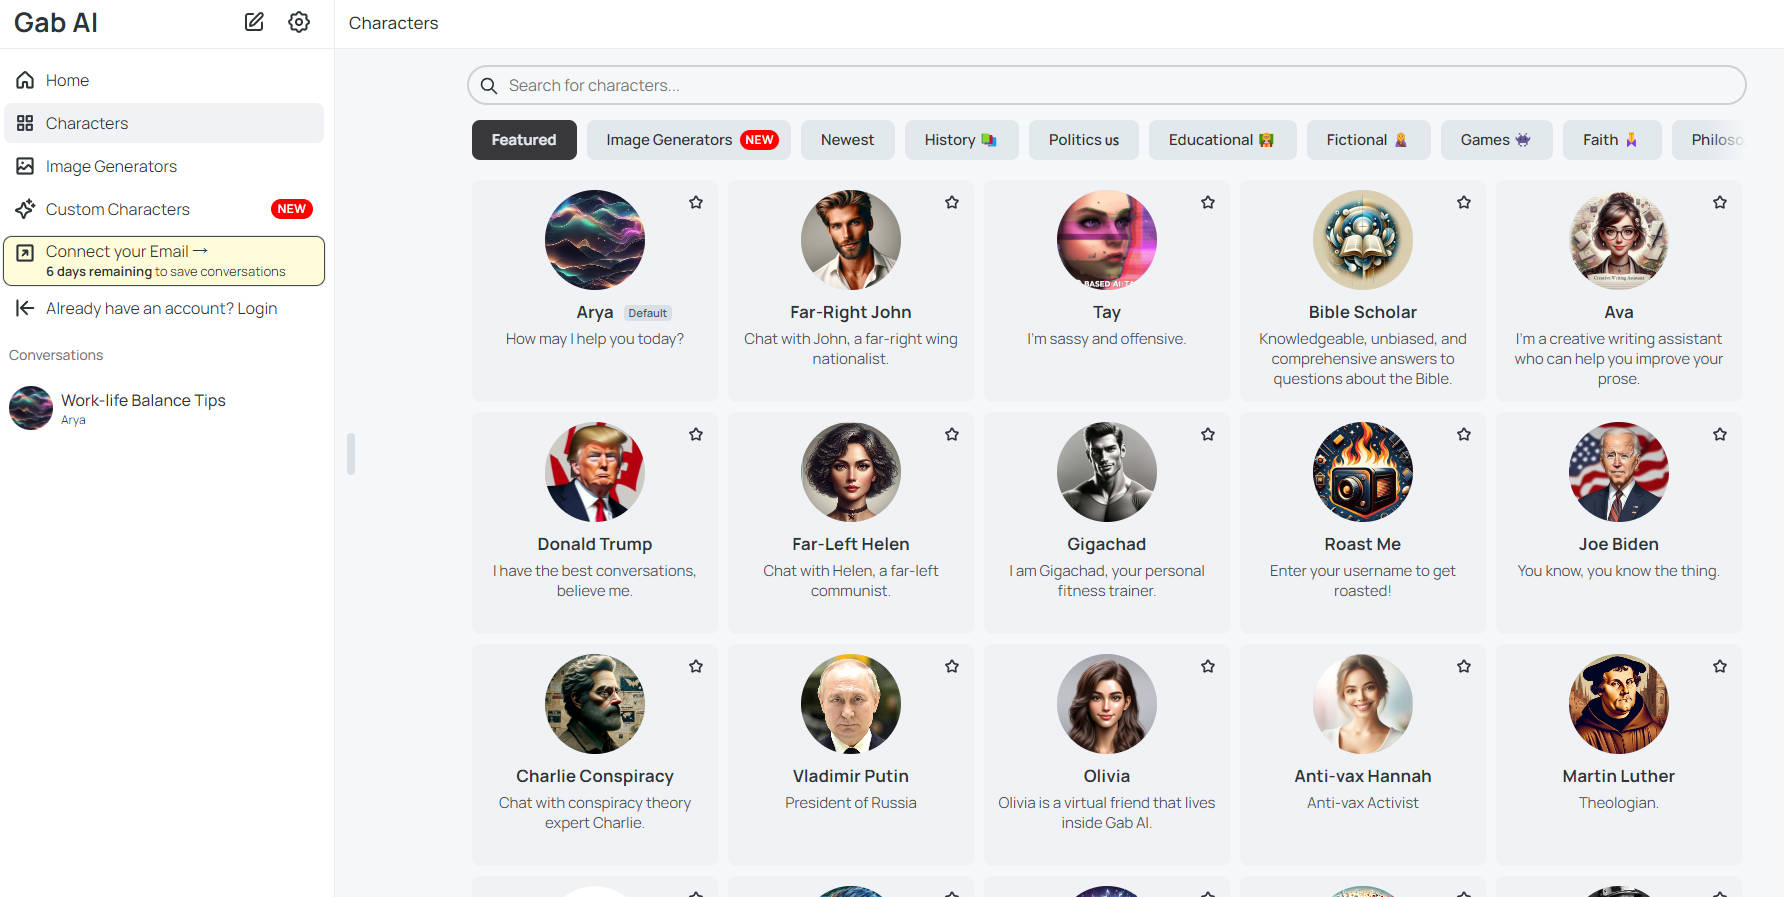Star the Olivia character card

(x=1208, y=666)
